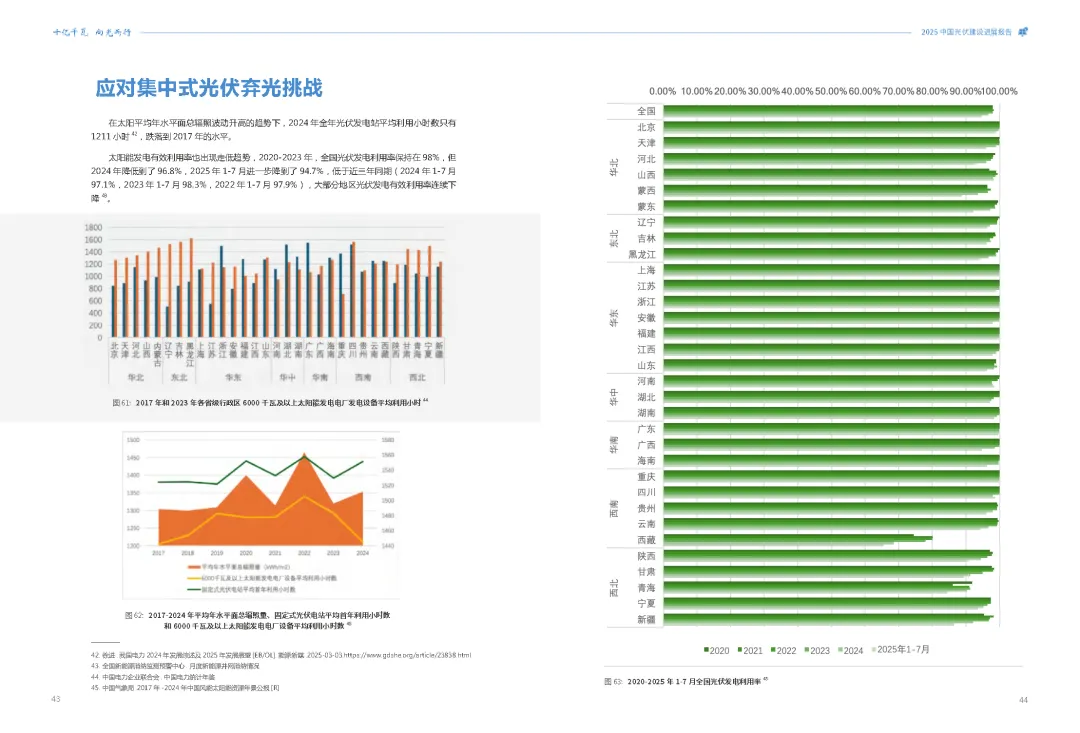Click the Figure 62 caption text
Screen dimensions: 1080x733
(258, 620)
